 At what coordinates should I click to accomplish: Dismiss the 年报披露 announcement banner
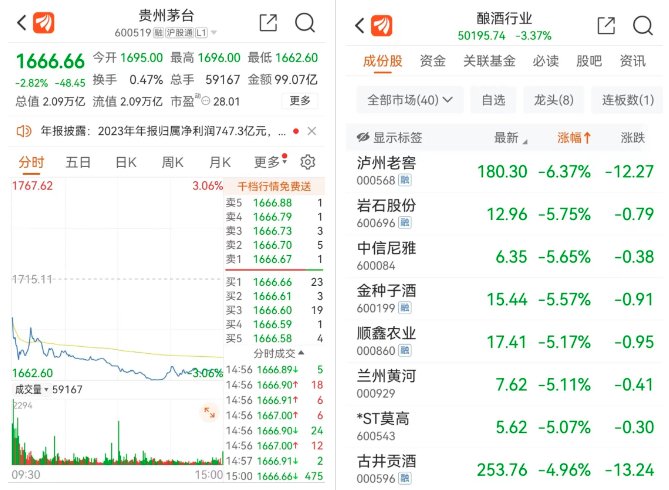click(312, 131)
